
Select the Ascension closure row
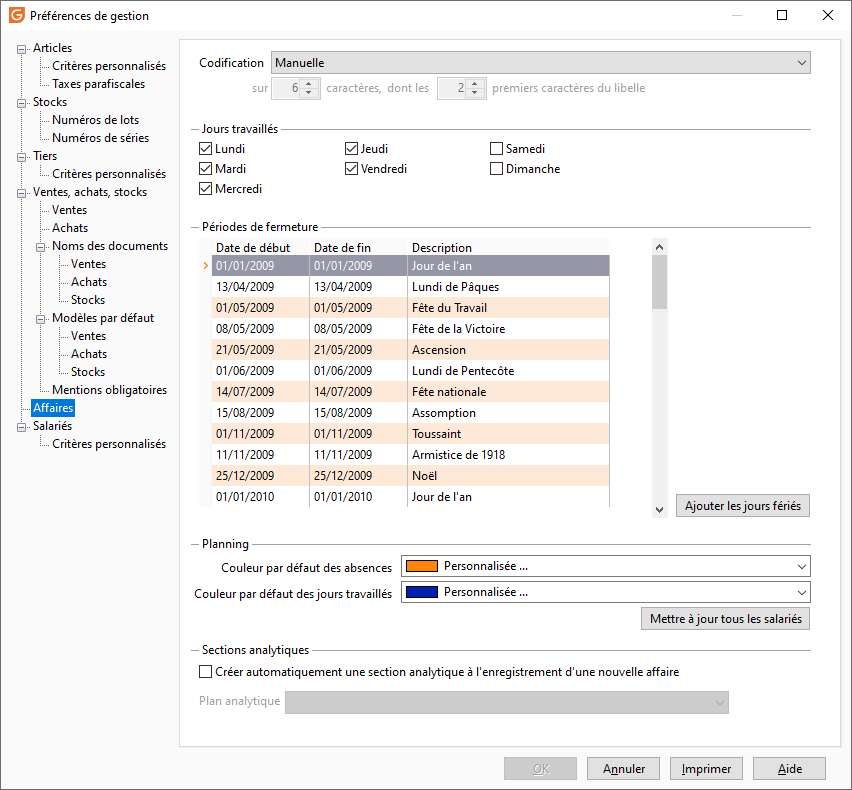pos(411,350)
